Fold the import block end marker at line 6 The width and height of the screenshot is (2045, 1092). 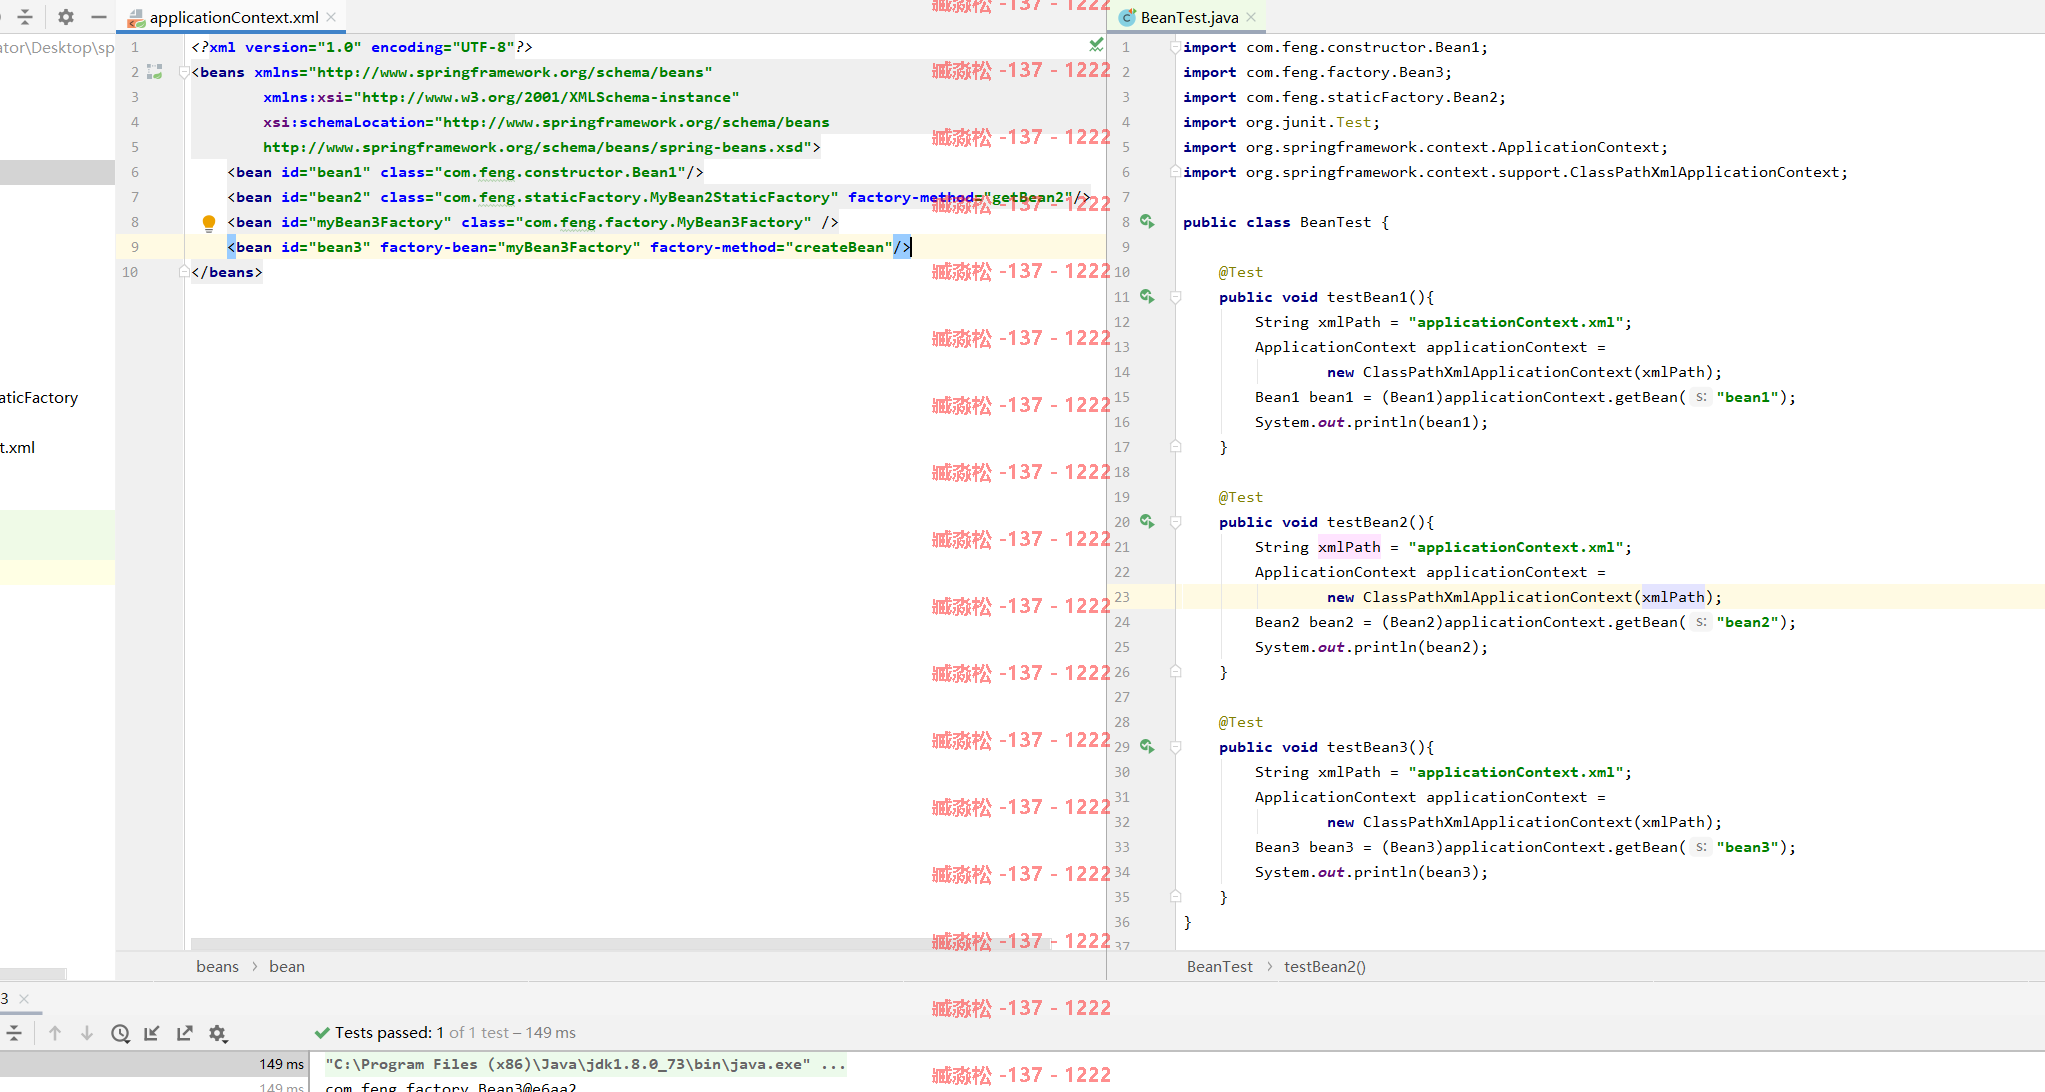(1175, 172)
